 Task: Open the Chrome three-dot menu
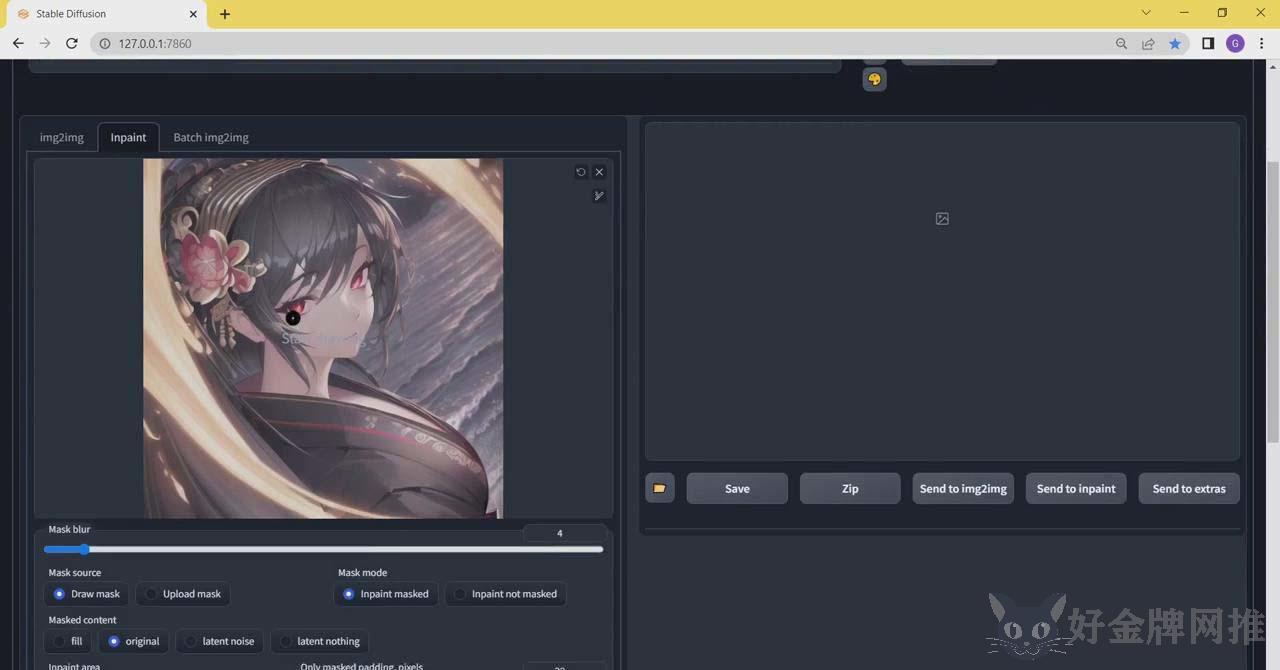[1262, 43]
